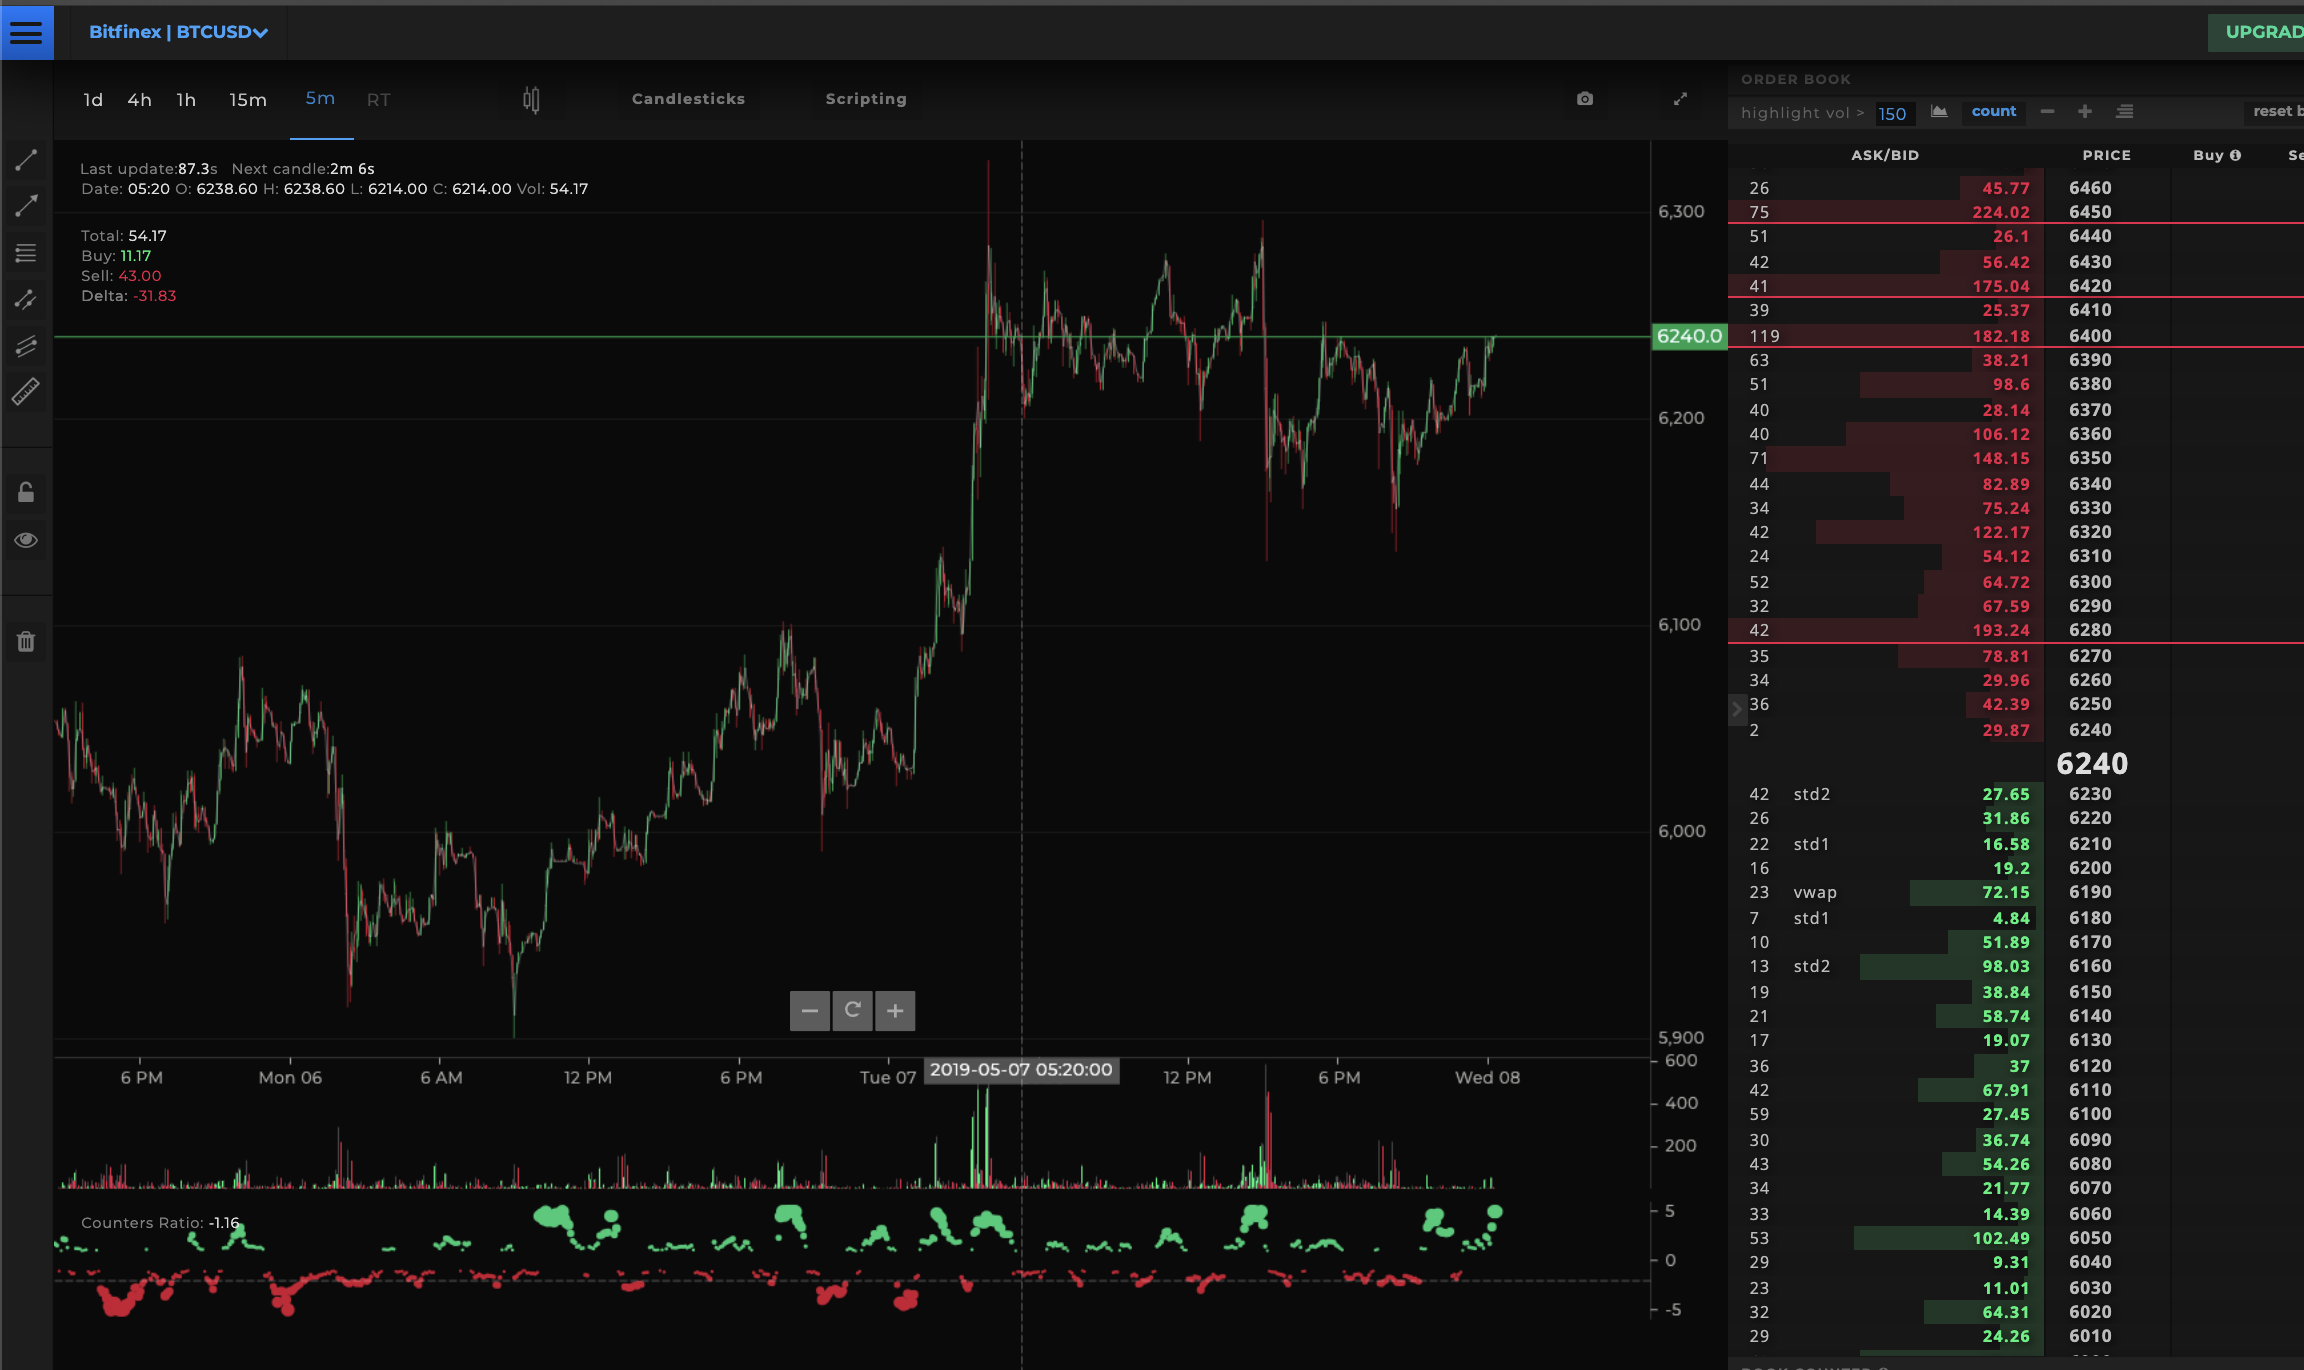This screenshot has height=1370, width=2304.
Task: Open the Candlesticks dropdown
Action: tap(688, 99)
